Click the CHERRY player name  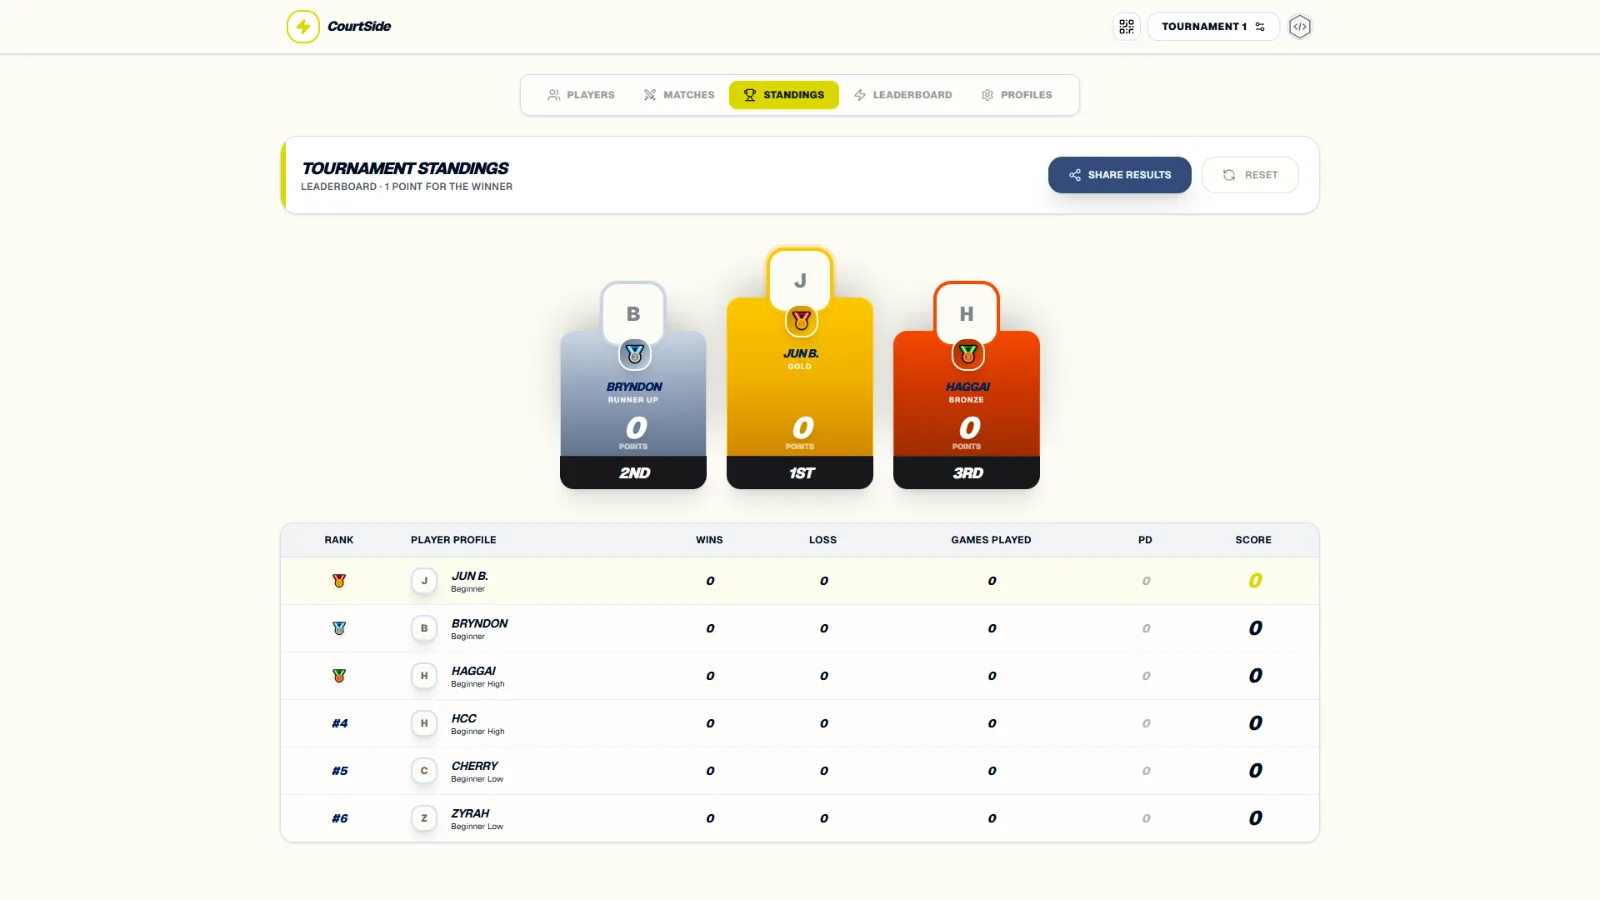[474, 766]
